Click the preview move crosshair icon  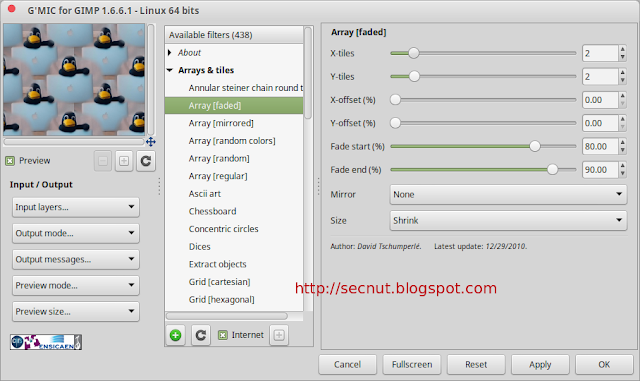(151, 142)
